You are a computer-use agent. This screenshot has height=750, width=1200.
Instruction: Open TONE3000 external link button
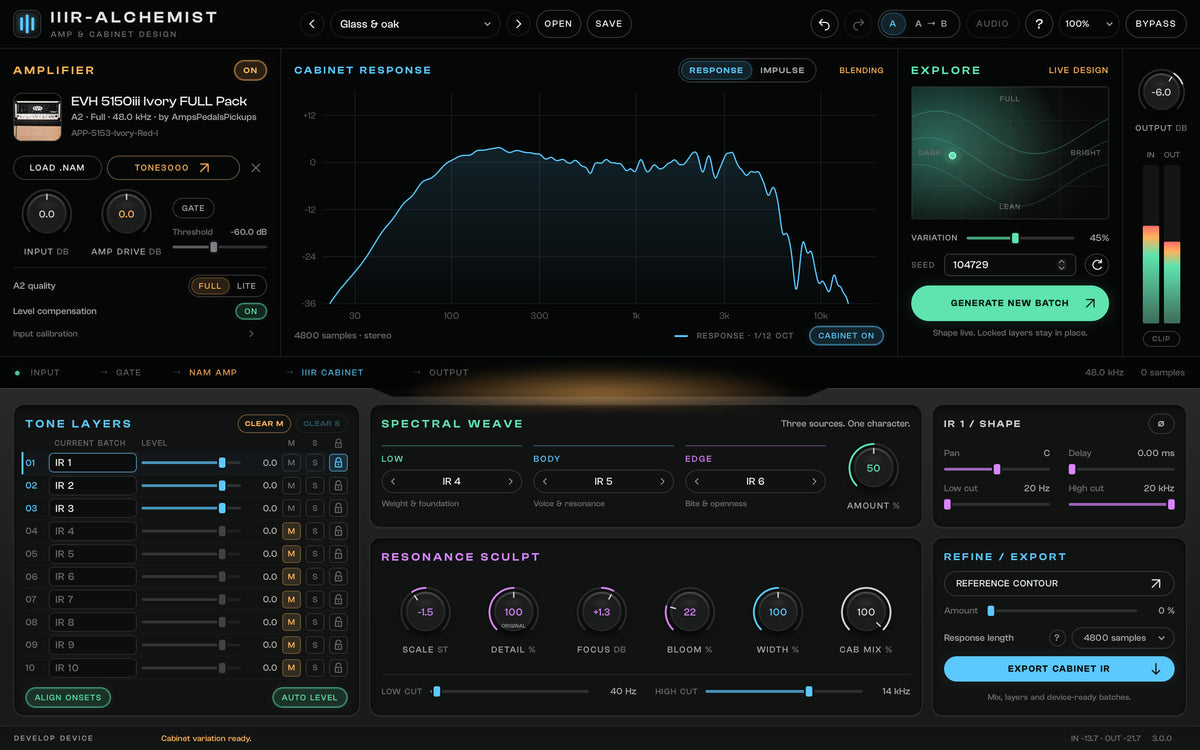(x=173, y=168)
